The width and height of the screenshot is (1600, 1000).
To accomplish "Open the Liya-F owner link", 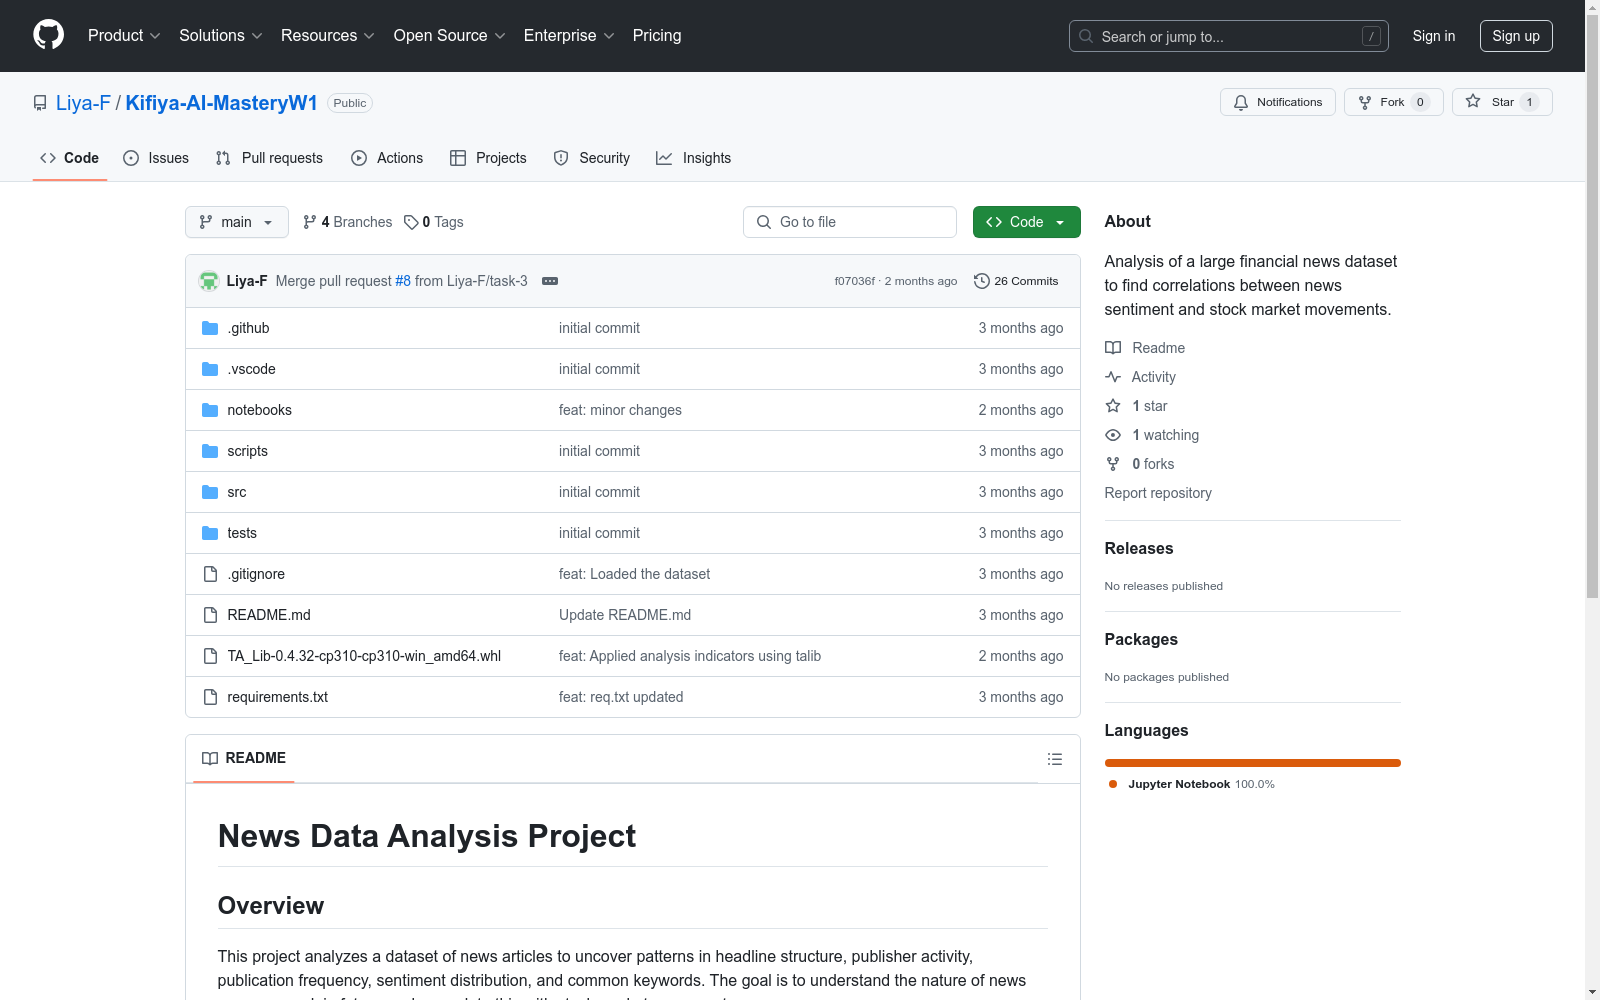I will 83,103.
